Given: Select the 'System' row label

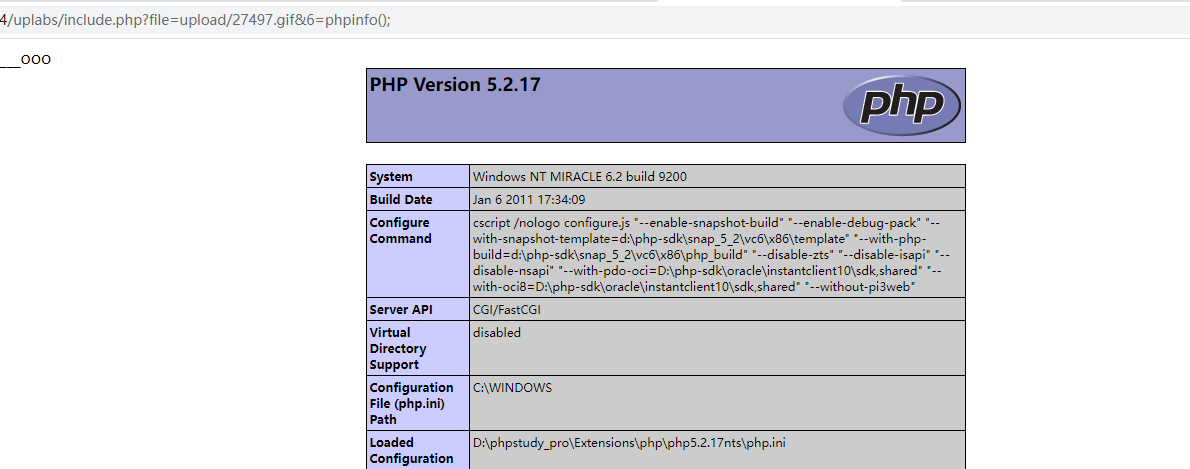Looking at the screenshot, I should tap(418, 176).
